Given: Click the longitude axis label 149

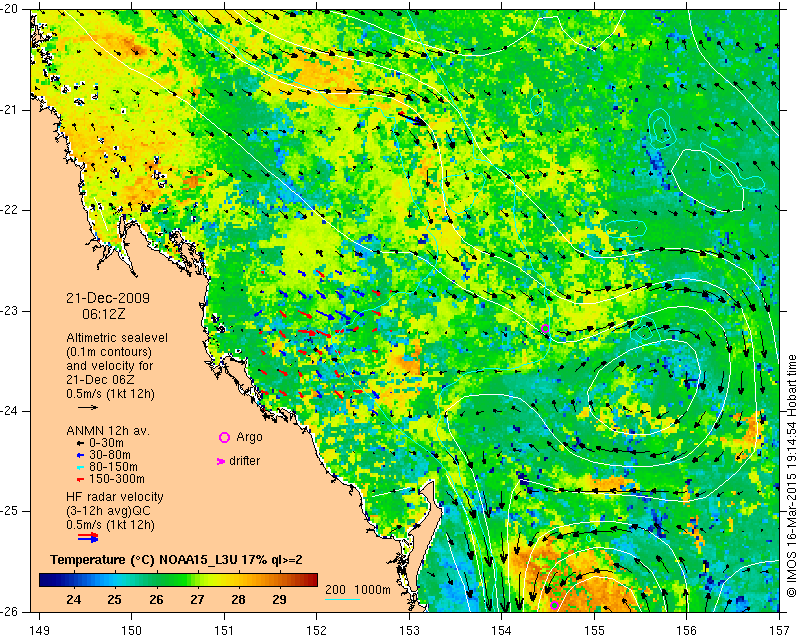Looking at the screenshot, I should tap(39, 630).
